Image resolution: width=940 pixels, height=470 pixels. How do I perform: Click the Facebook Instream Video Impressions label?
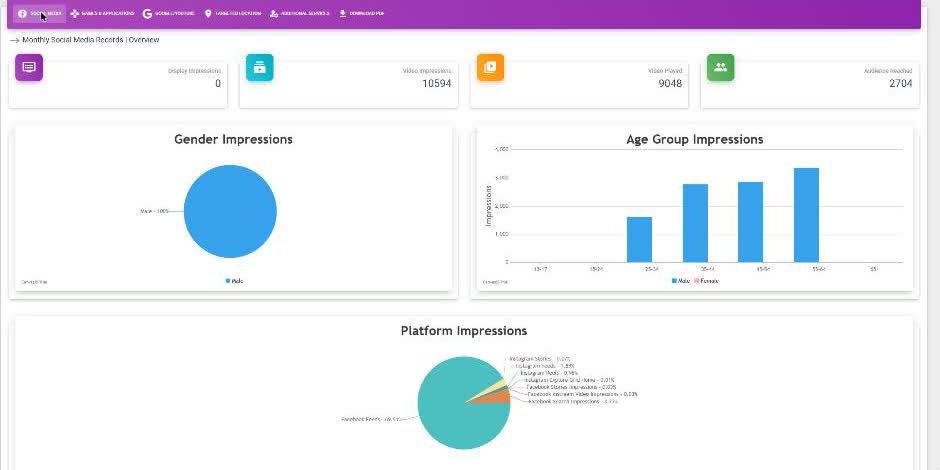582,394
